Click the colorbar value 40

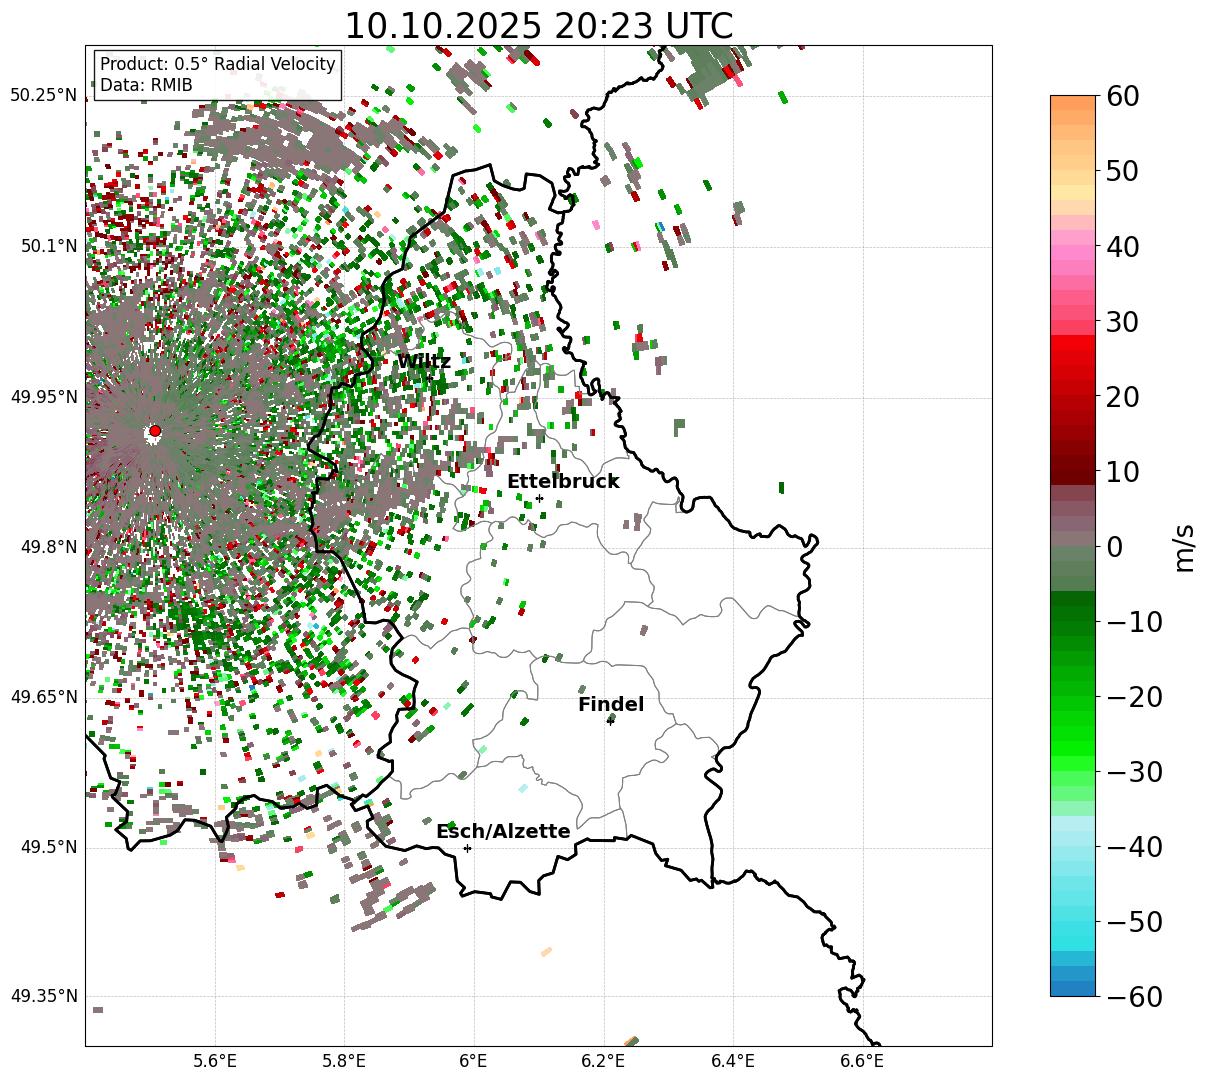[1121, 246]
